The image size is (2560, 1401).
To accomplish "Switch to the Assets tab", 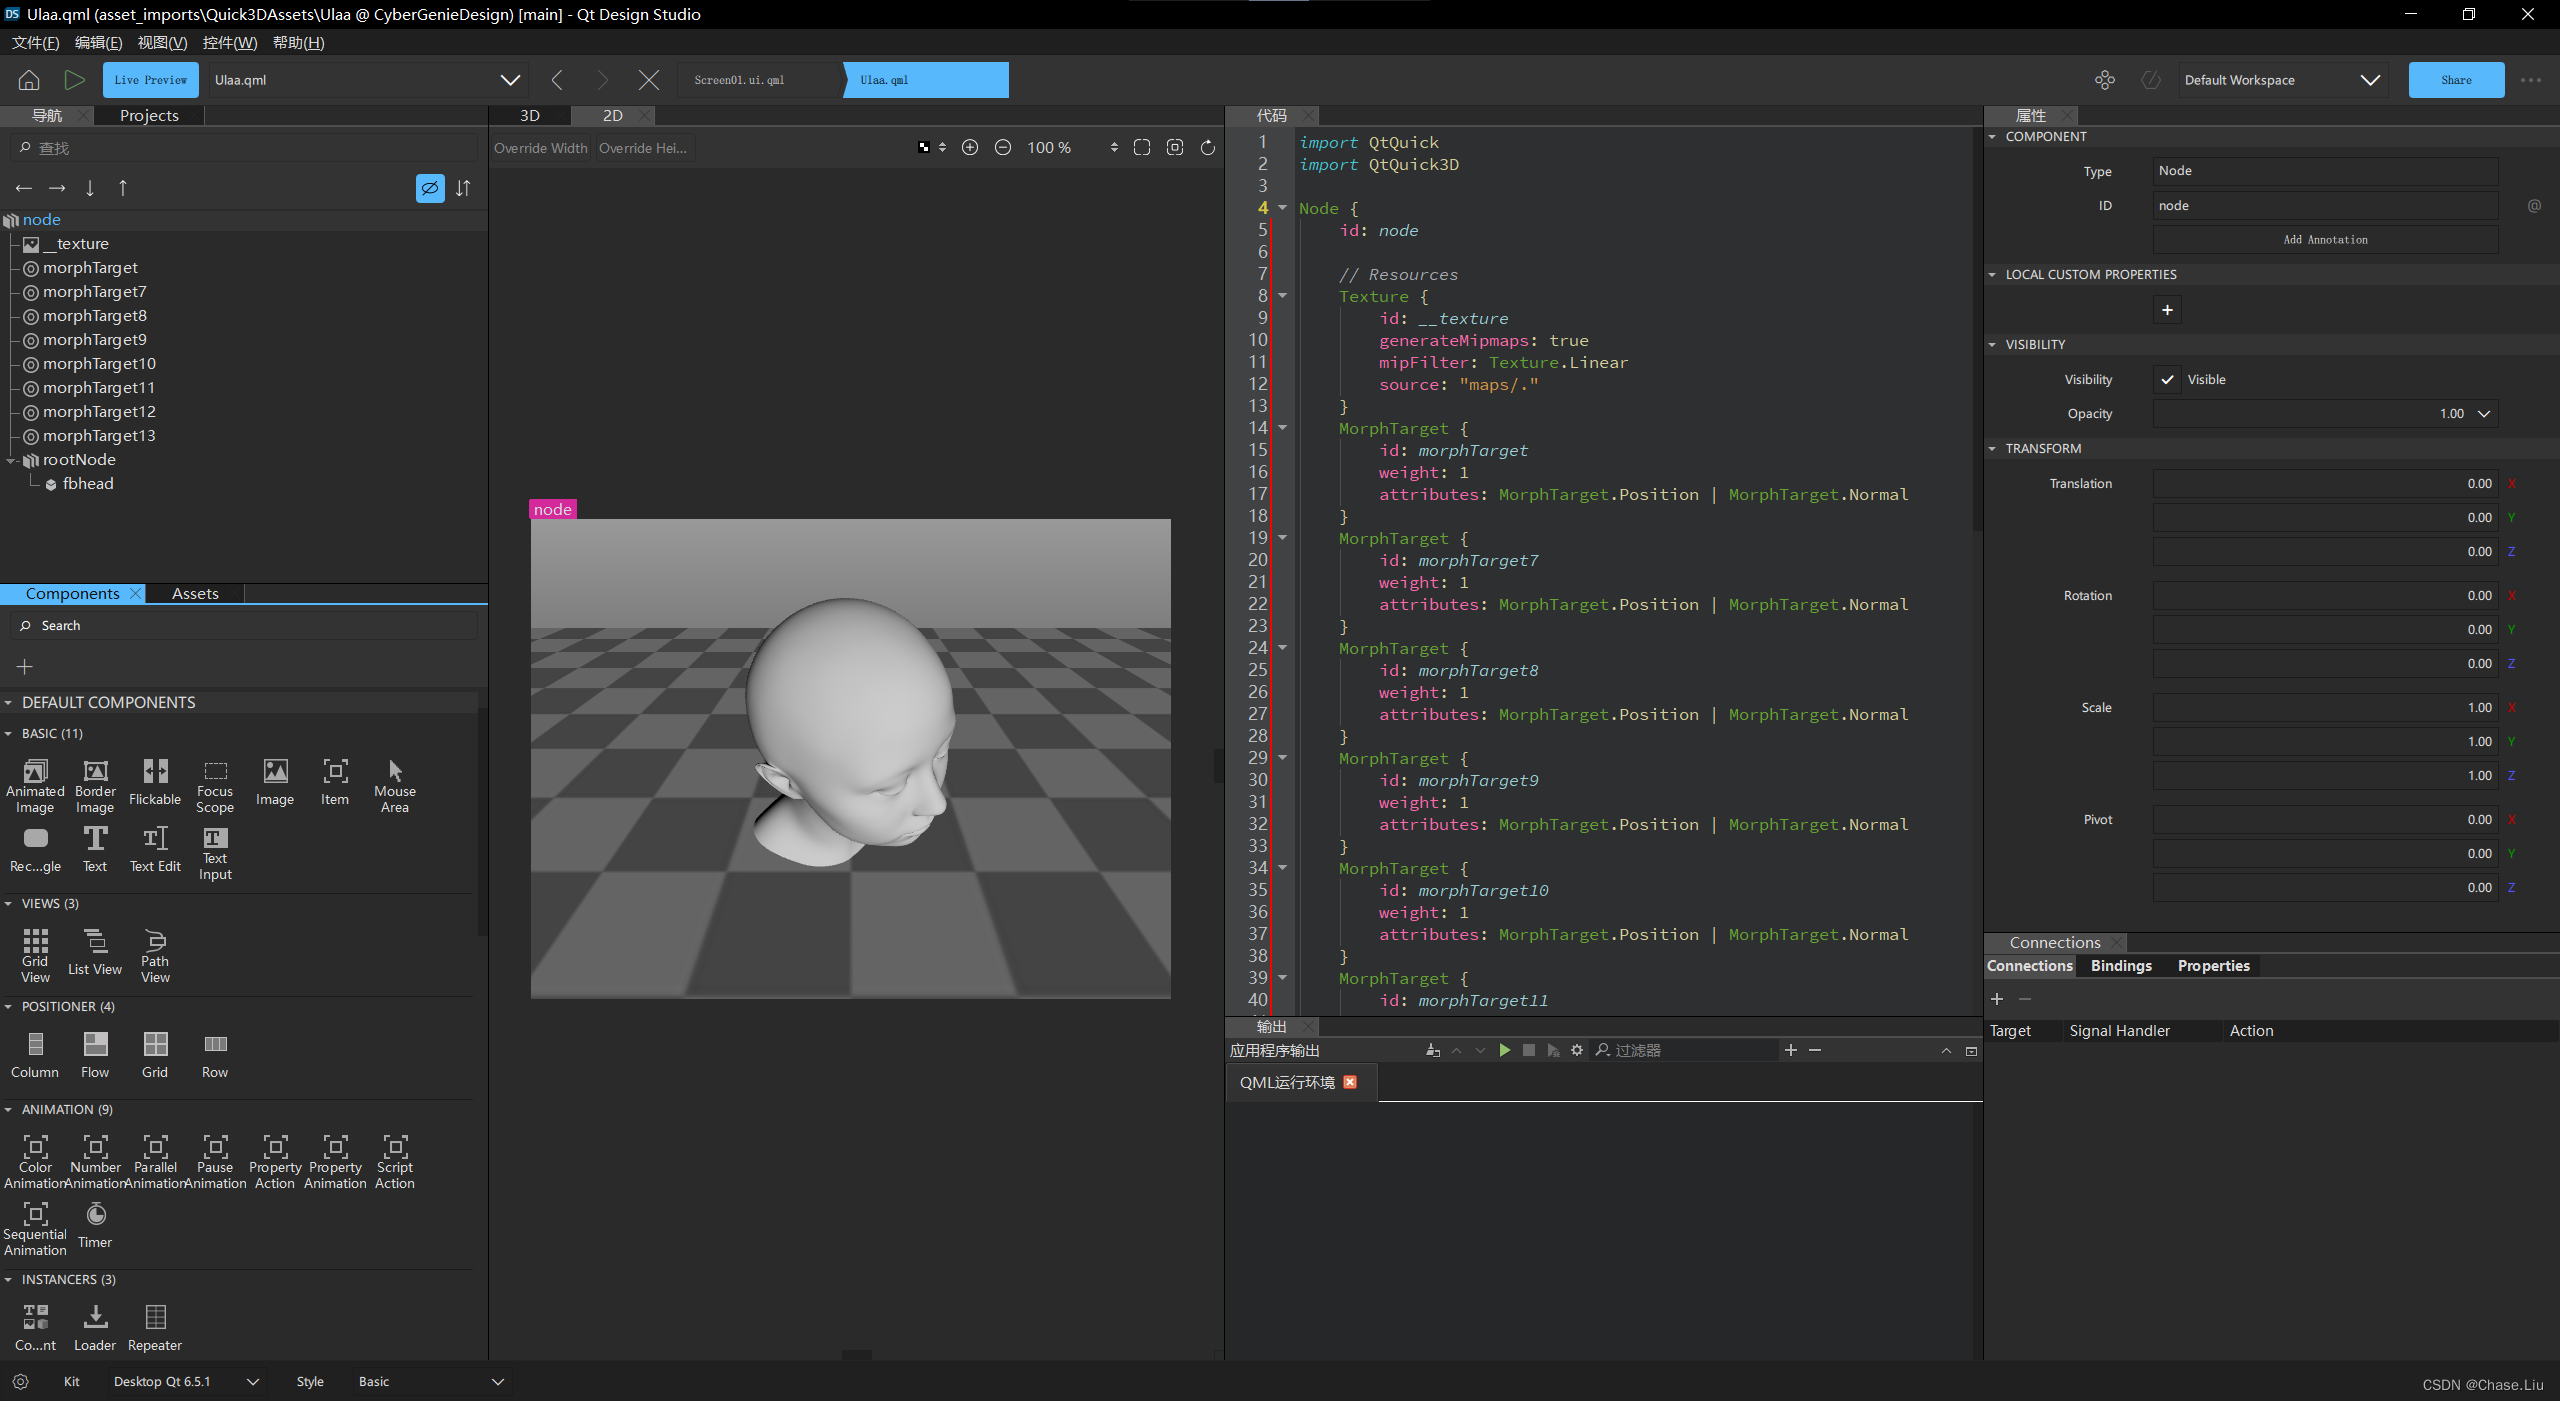I will pyautogui.click(x=196, y=592).
